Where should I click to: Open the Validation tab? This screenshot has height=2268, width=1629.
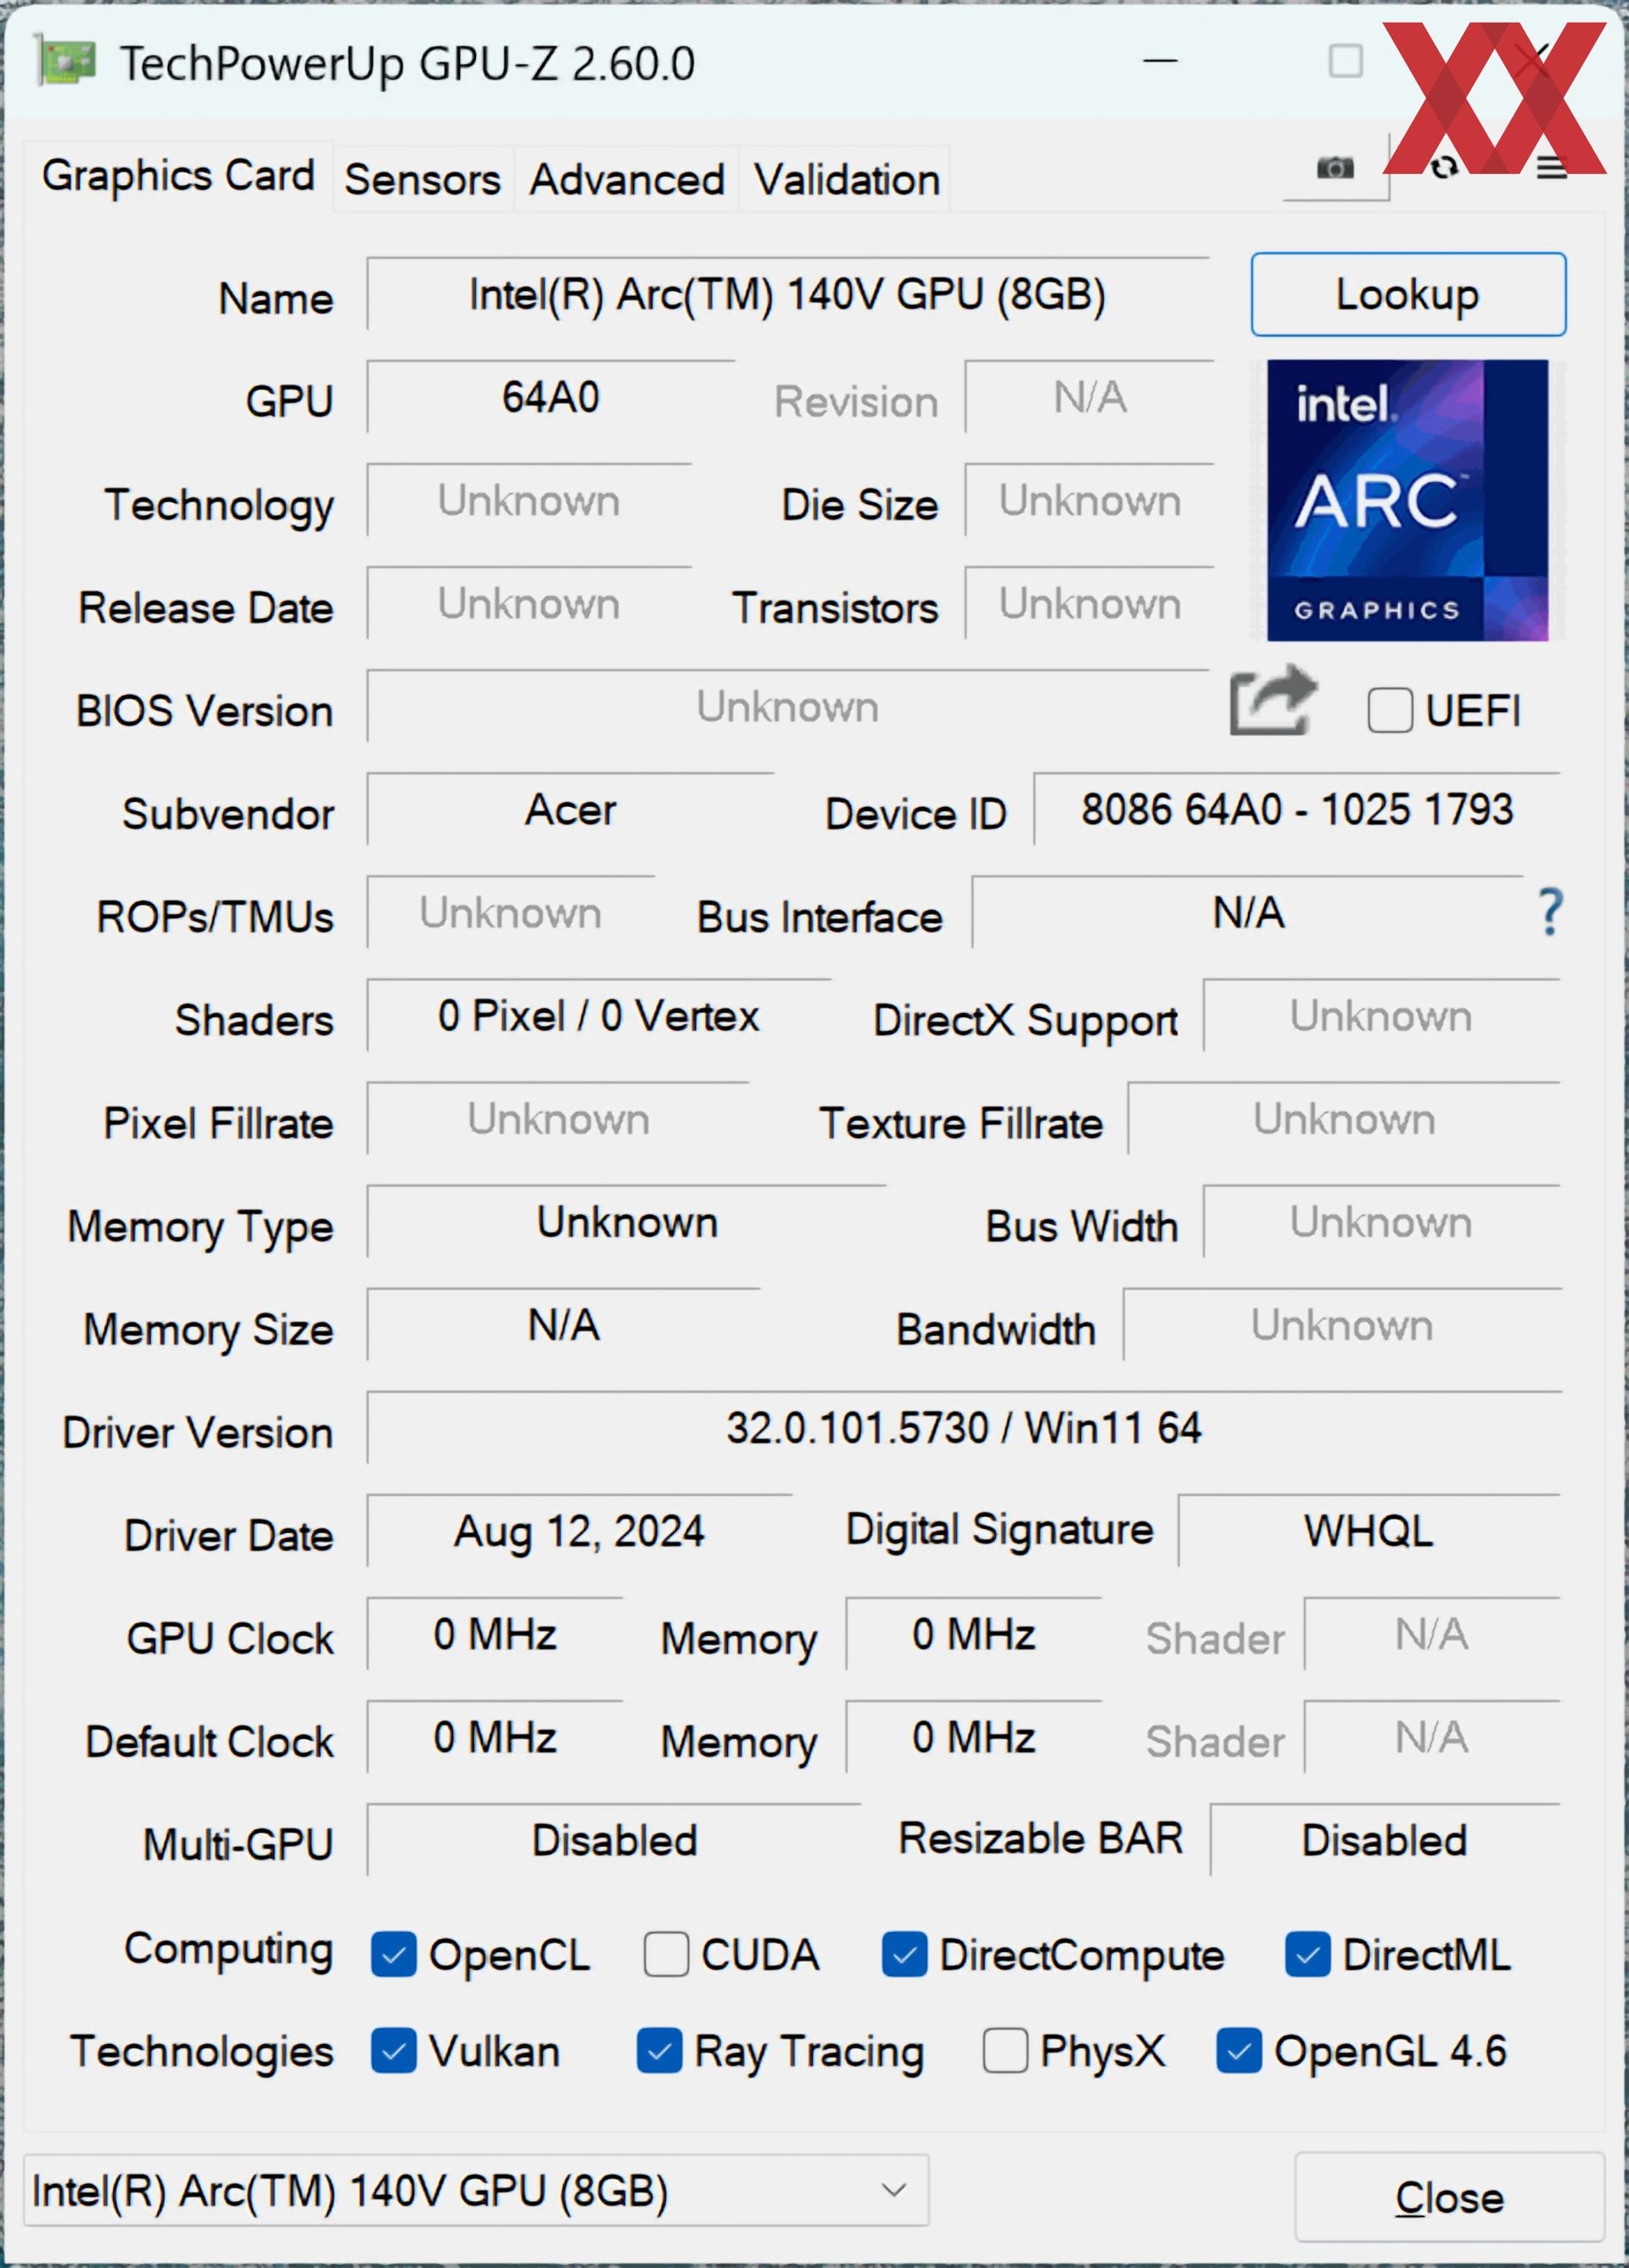coord(846,180)
